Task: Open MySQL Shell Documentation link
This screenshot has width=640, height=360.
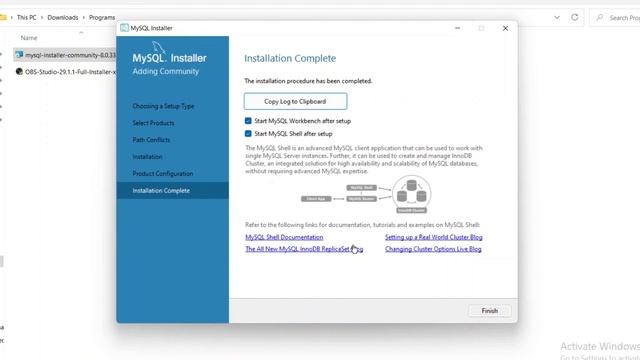Action: coord(284,237)
